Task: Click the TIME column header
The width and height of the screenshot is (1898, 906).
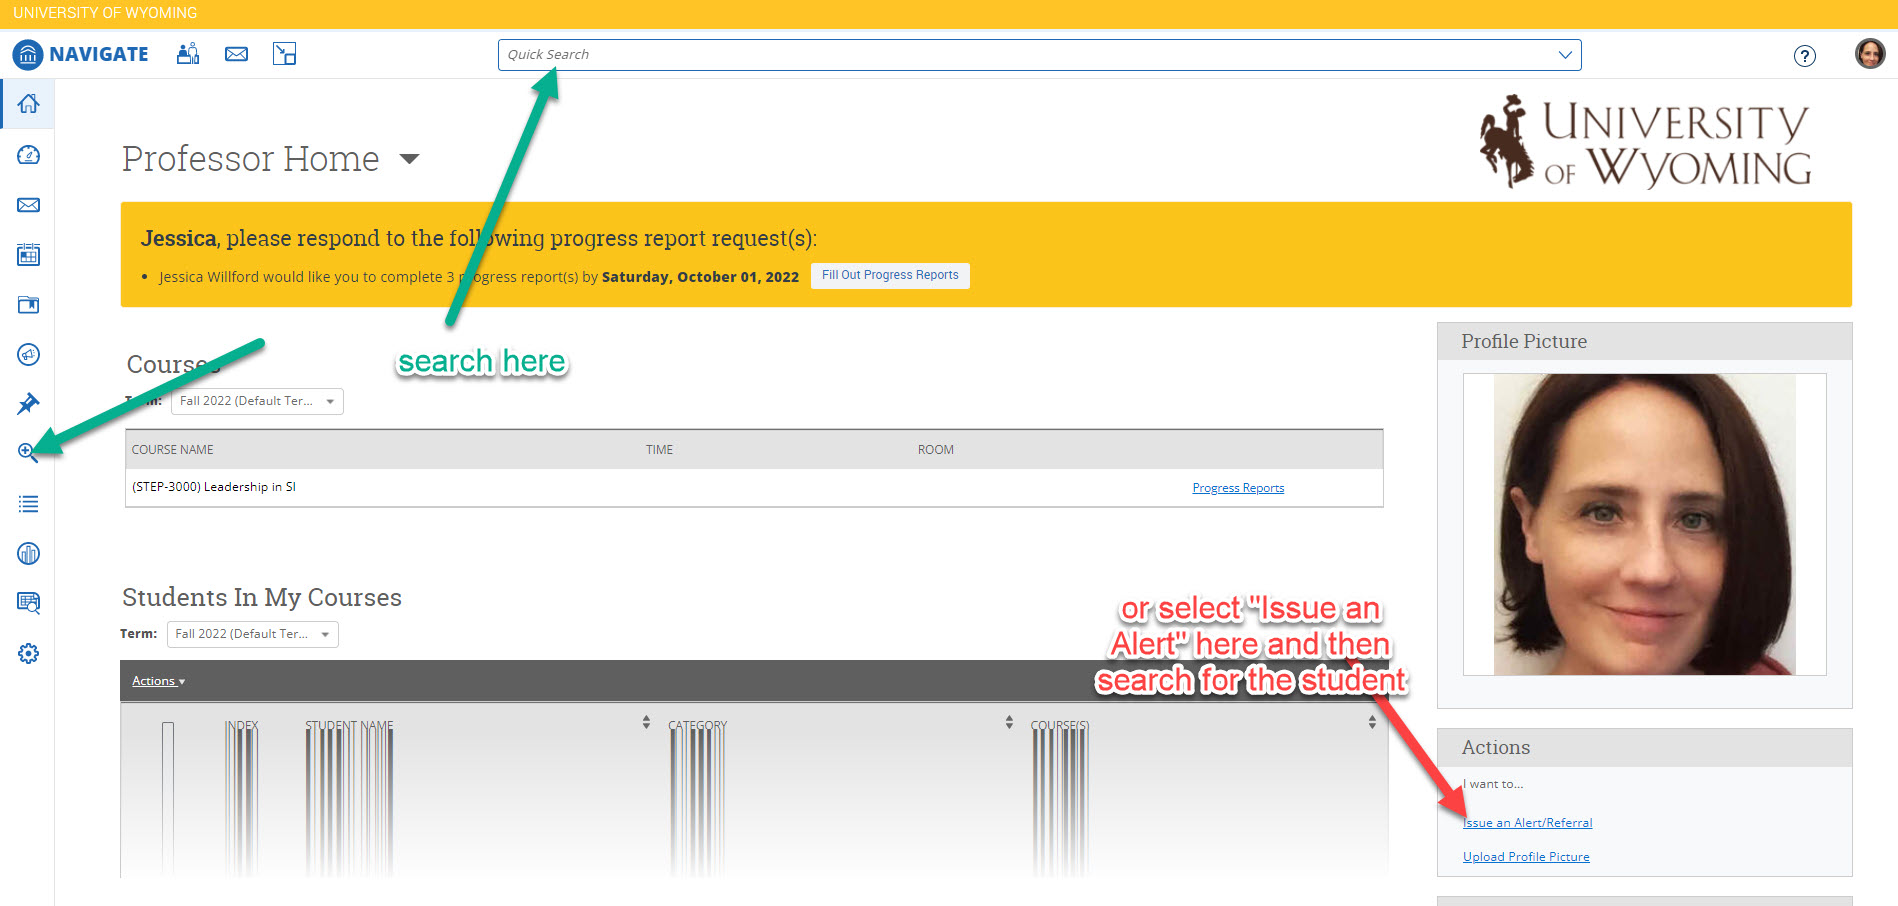Action: coord(659,450)
